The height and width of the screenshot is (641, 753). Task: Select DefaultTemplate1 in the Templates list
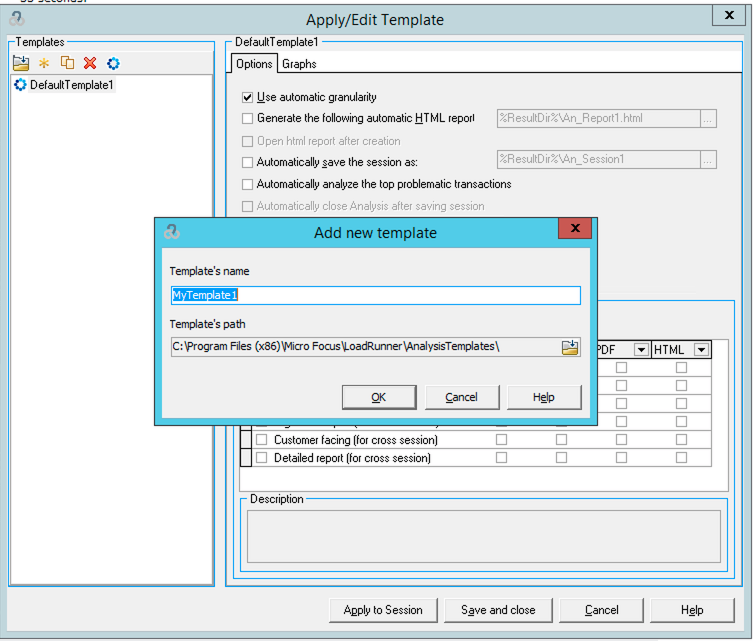tap(71, 85)
